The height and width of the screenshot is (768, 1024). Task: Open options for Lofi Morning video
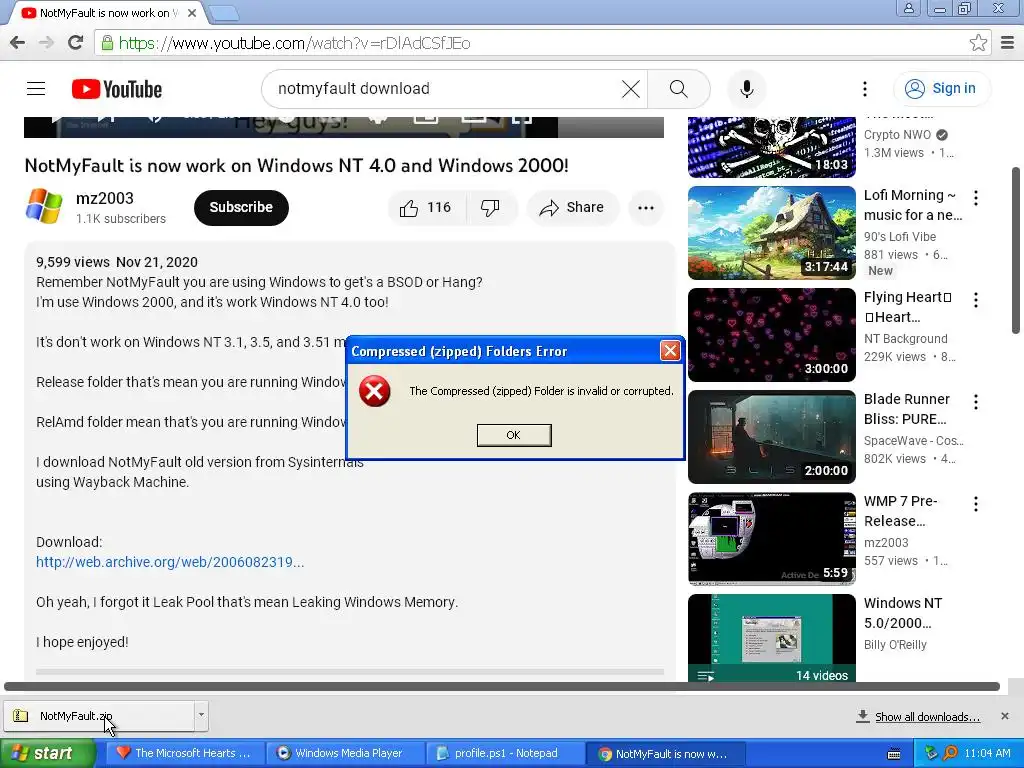pyautogui.click(x=976, y=198)
